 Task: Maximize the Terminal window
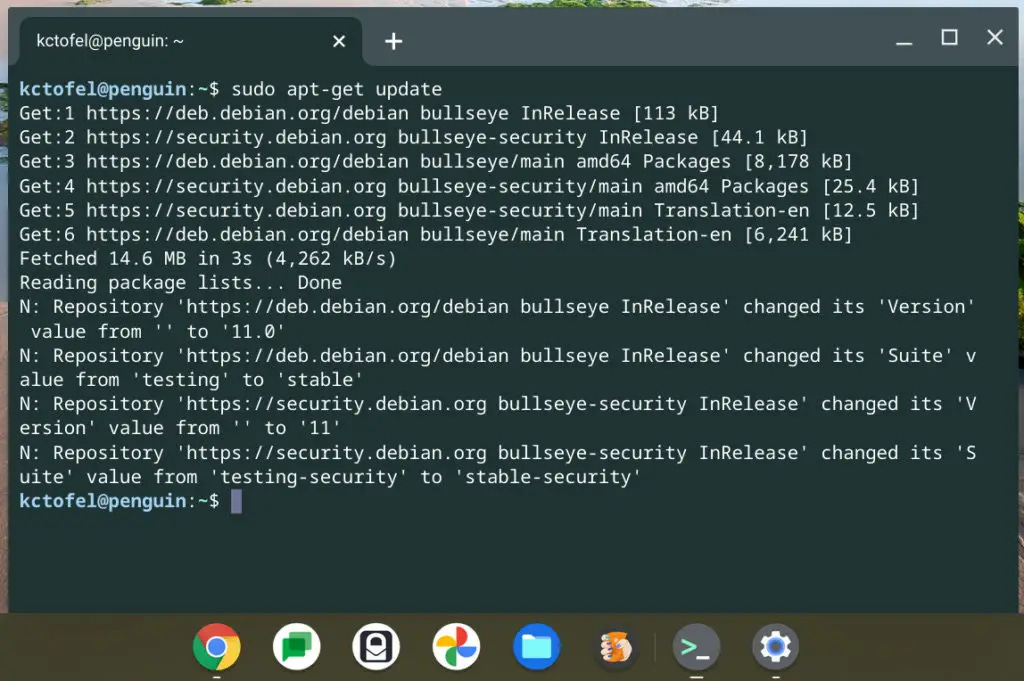[x=950, y=37]
